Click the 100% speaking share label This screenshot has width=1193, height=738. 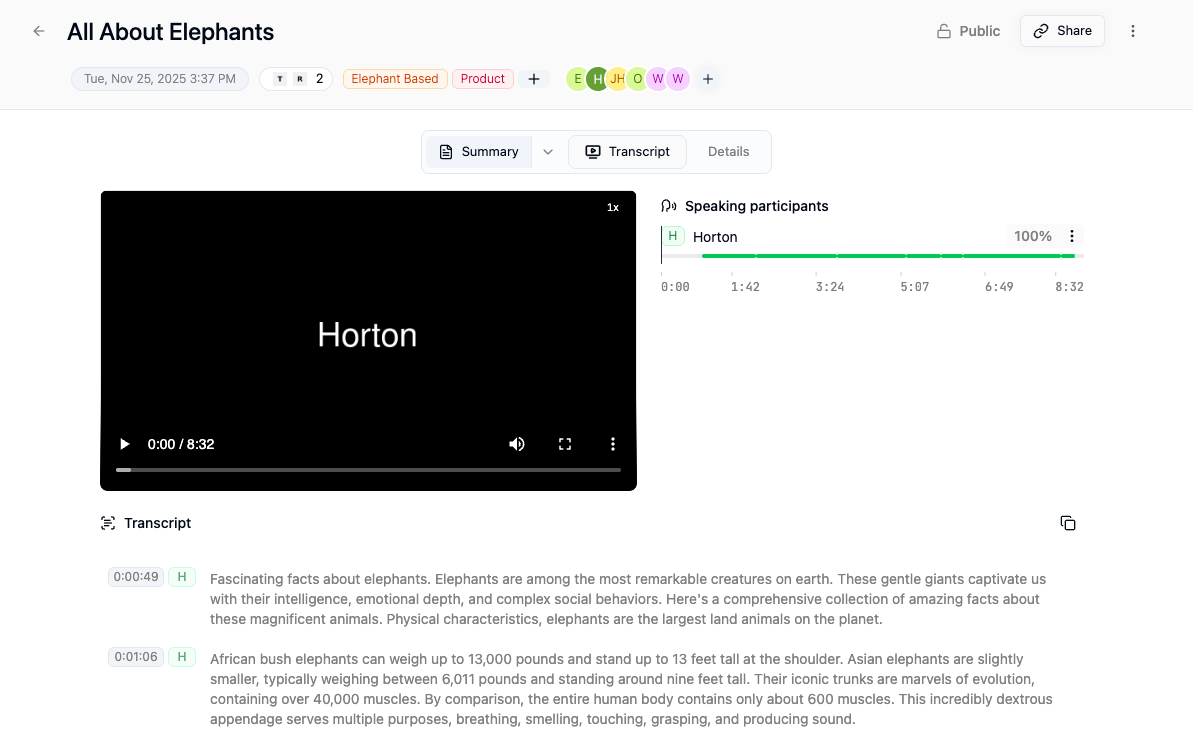click(1032, 237)
